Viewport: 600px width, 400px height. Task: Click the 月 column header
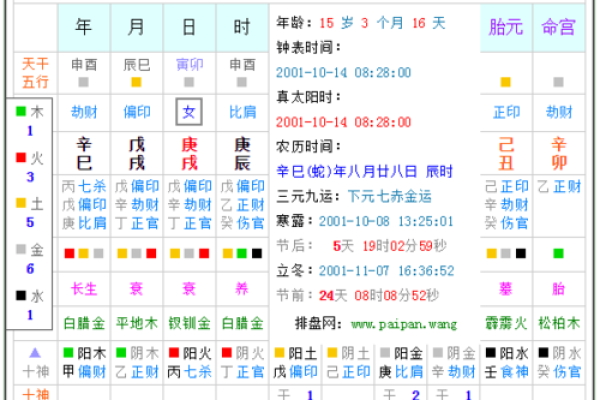point(136,28)
